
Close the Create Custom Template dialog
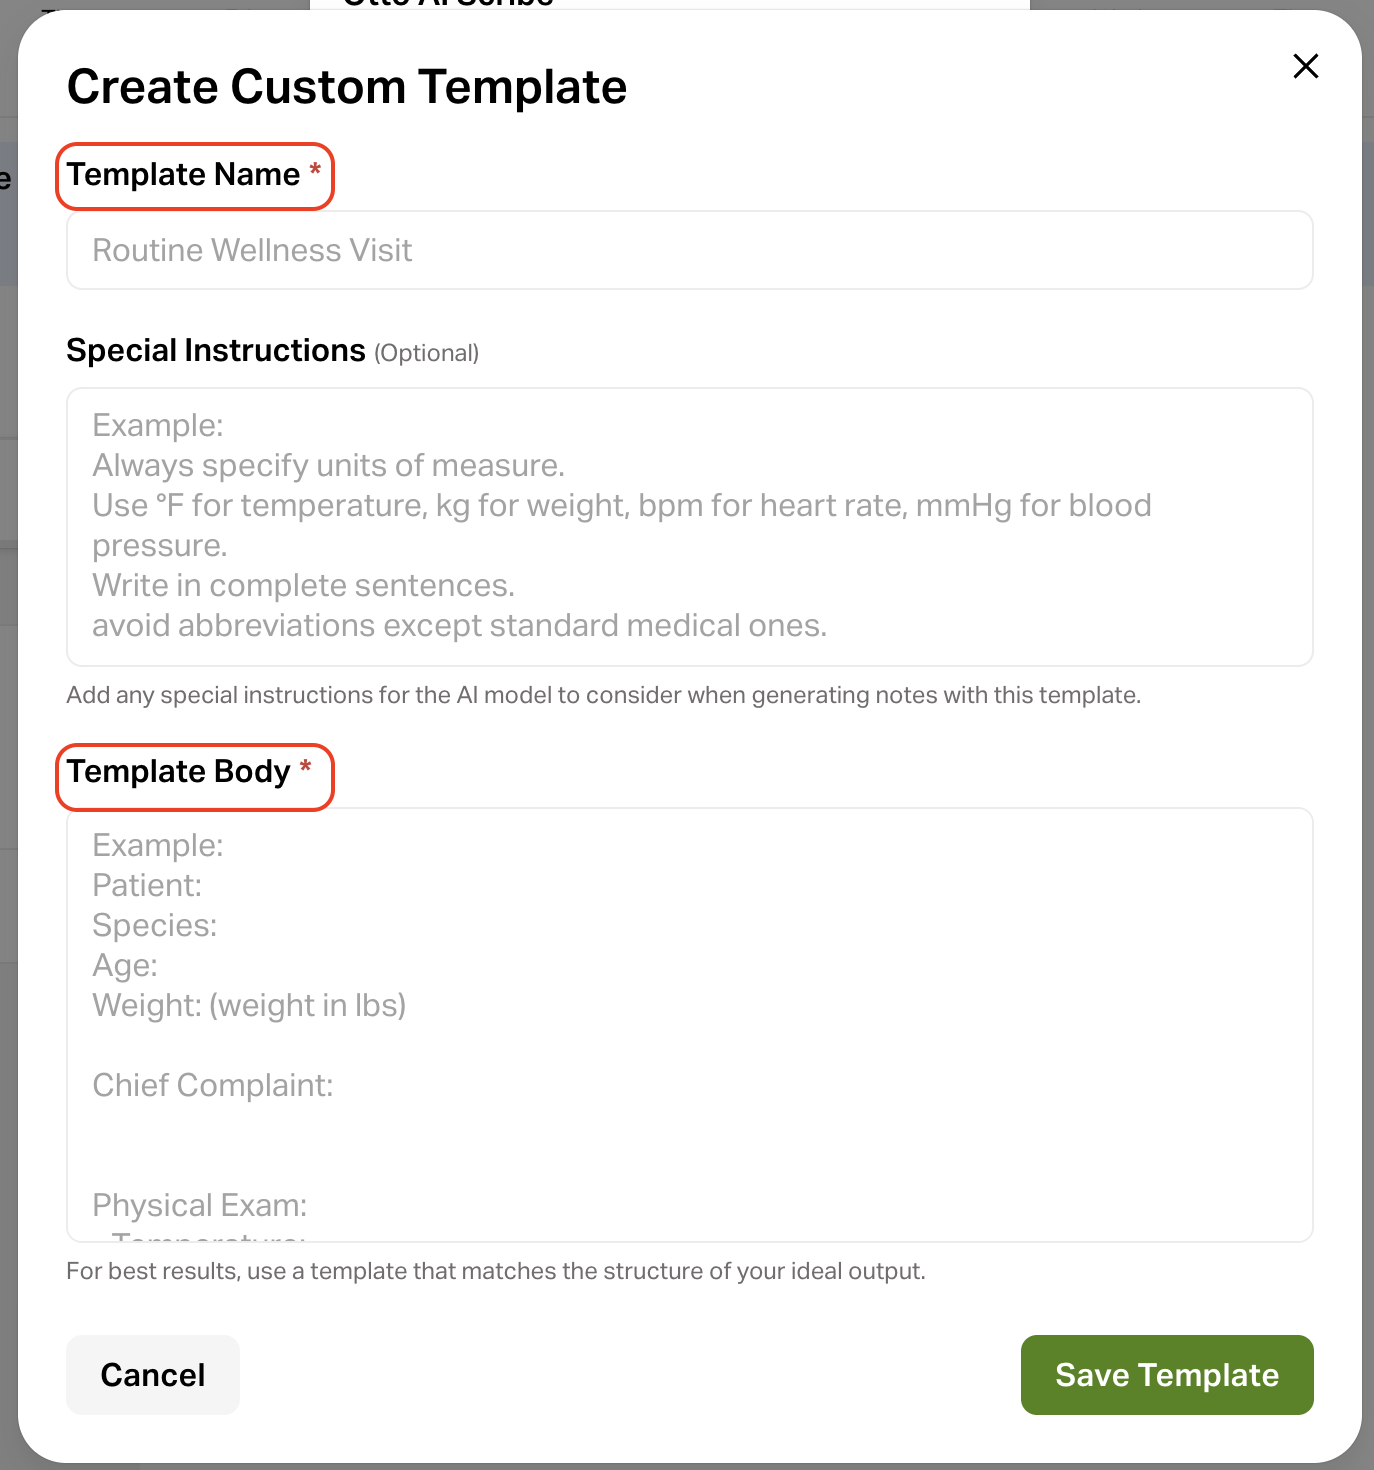point(1305,66)
